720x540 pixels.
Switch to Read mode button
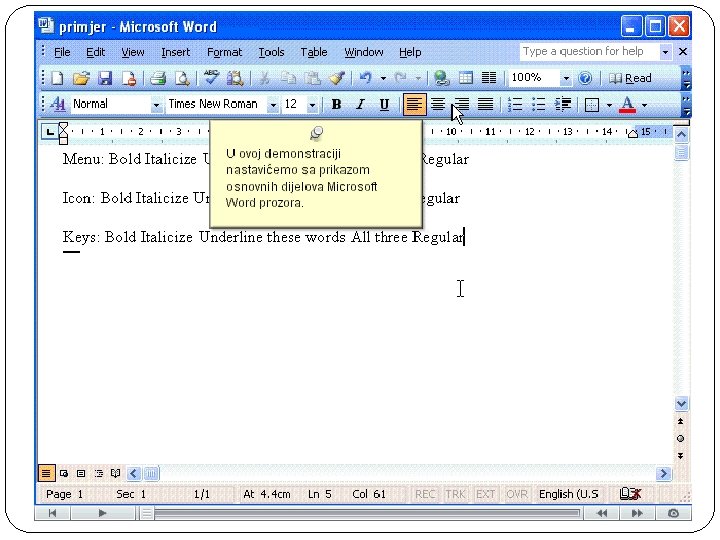(630, 79)
